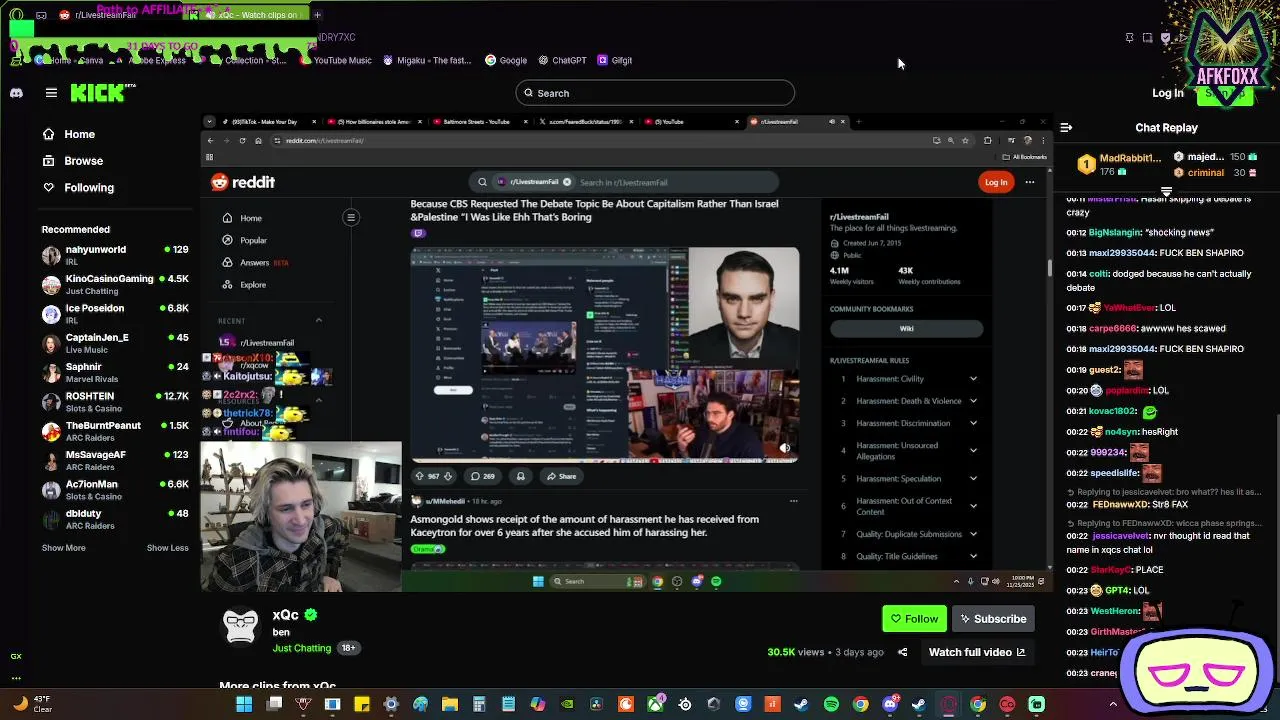The height and width of the screenshot is (720, 1280).
Task: Open Sticky Notes in the taskbar
Action: (362, 704)
